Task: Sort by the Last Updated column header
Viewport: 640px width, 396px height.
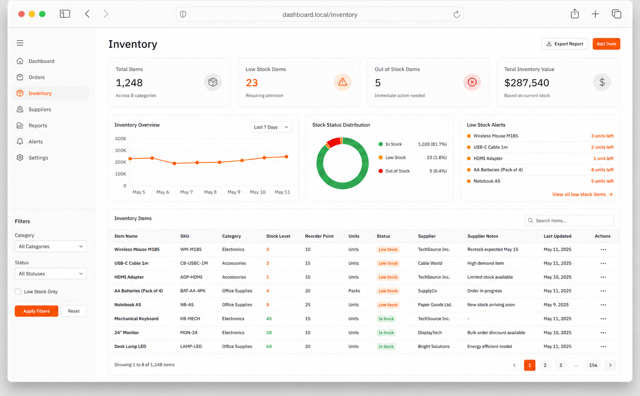Action: point(557,236)
